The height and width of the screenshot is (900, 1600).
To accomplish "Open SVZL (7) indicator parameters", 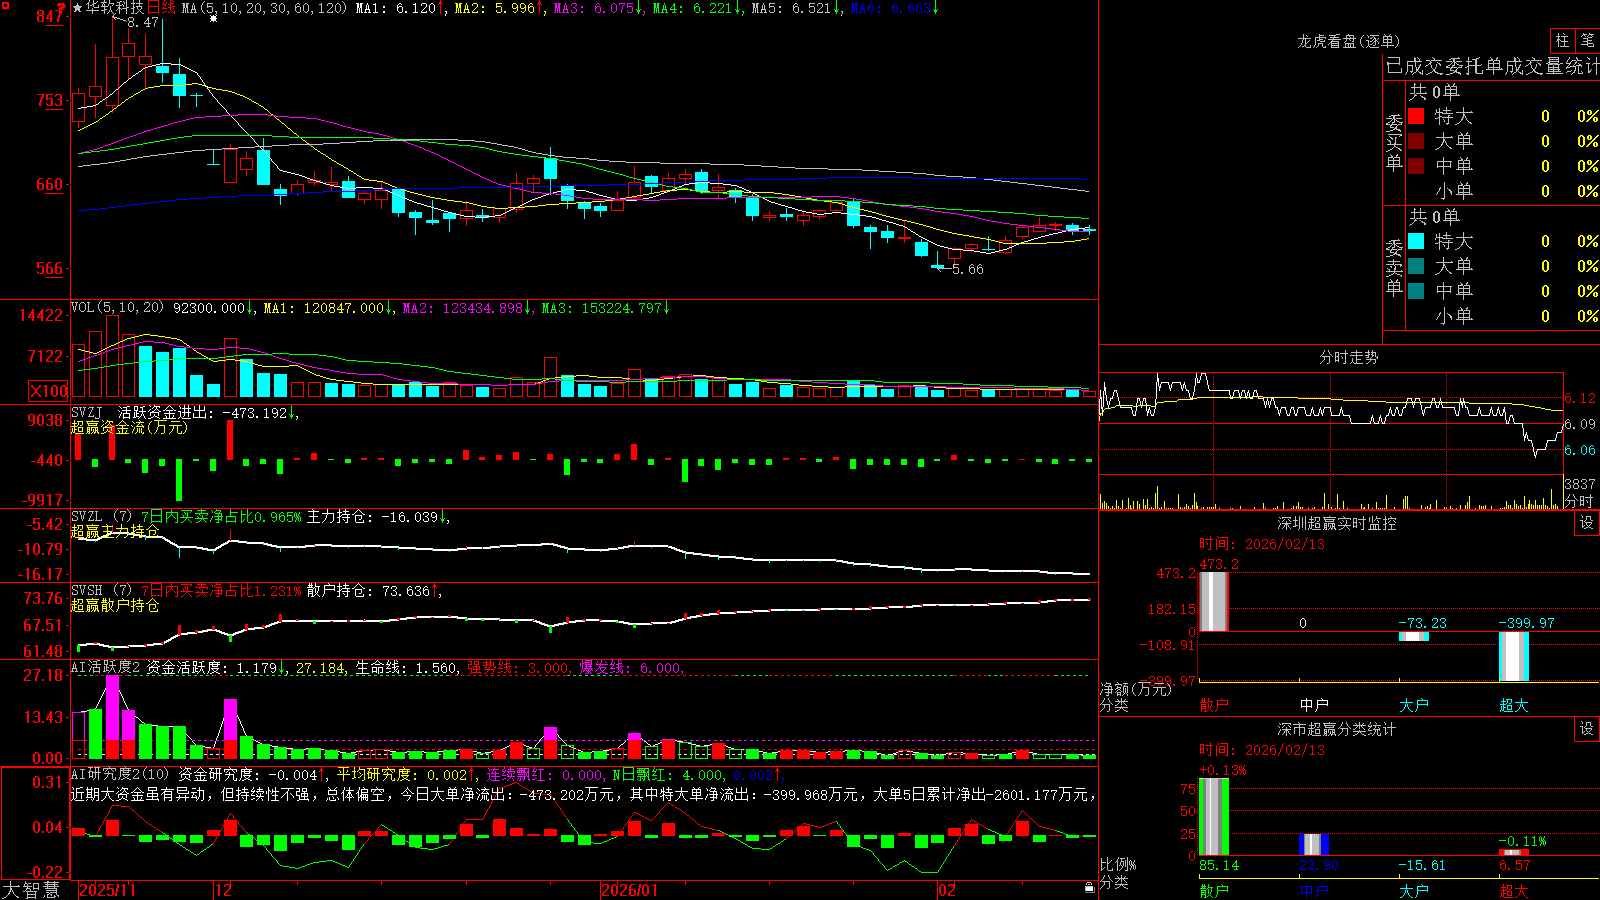I will (101, 517).
